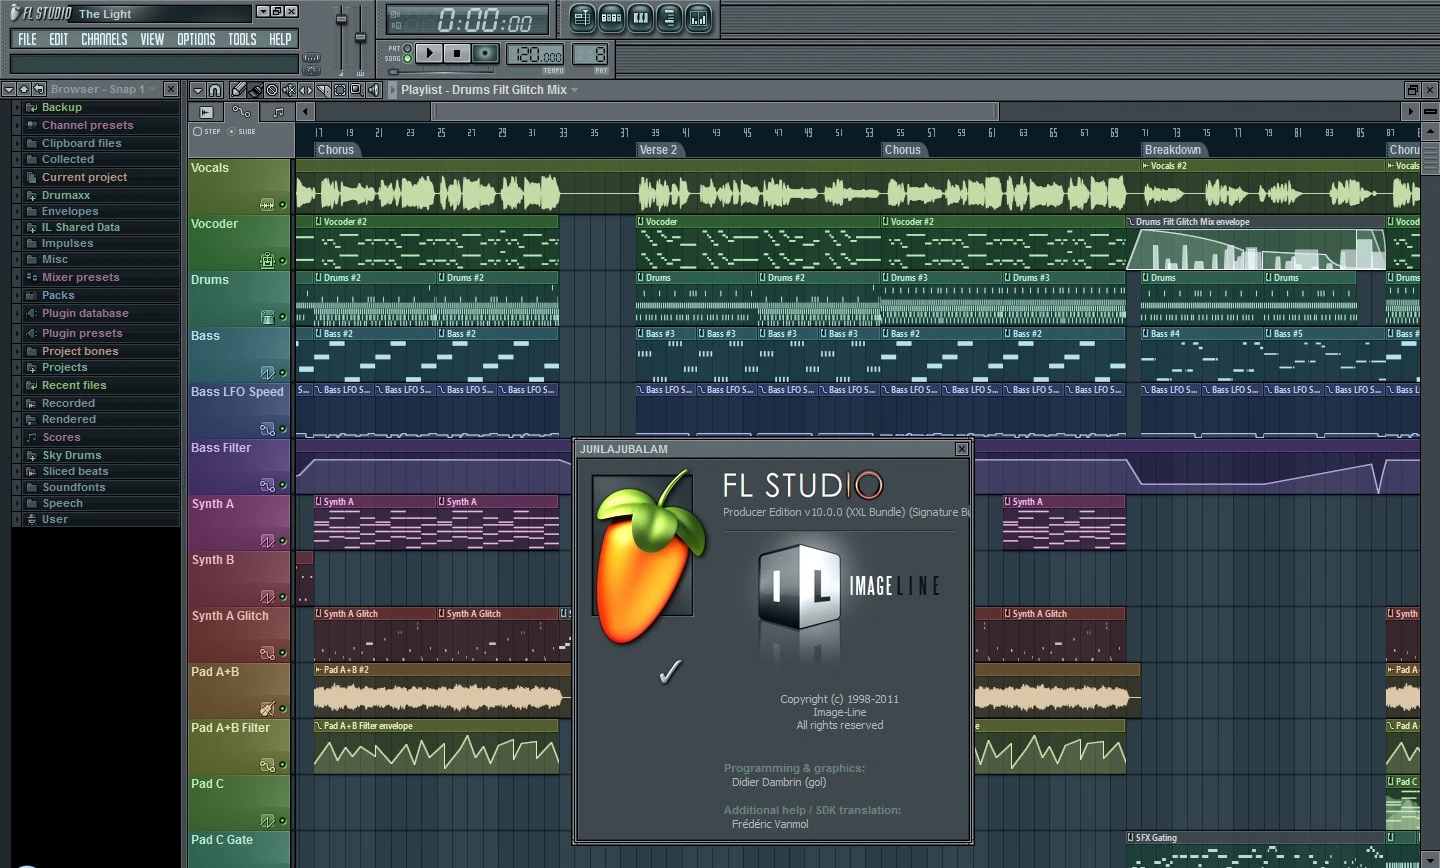Click the Stop button

(457, 53)
